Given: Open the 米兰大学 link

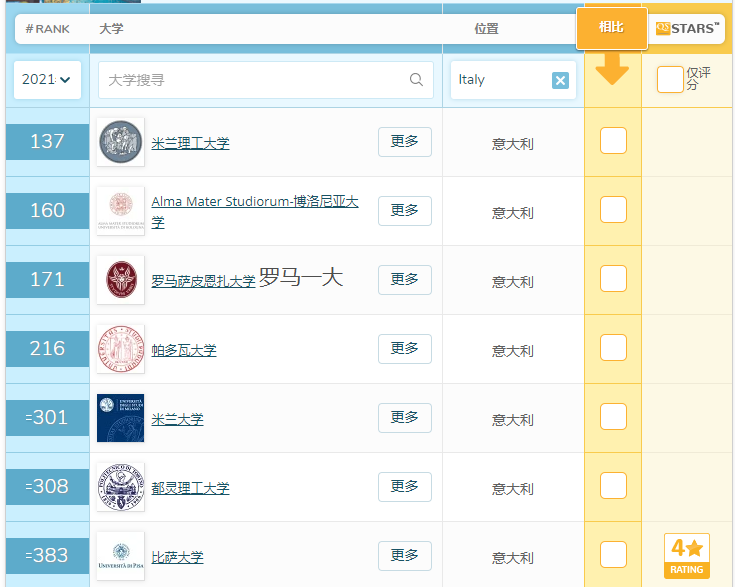Looking at the screenshot, I should [177, 419].
